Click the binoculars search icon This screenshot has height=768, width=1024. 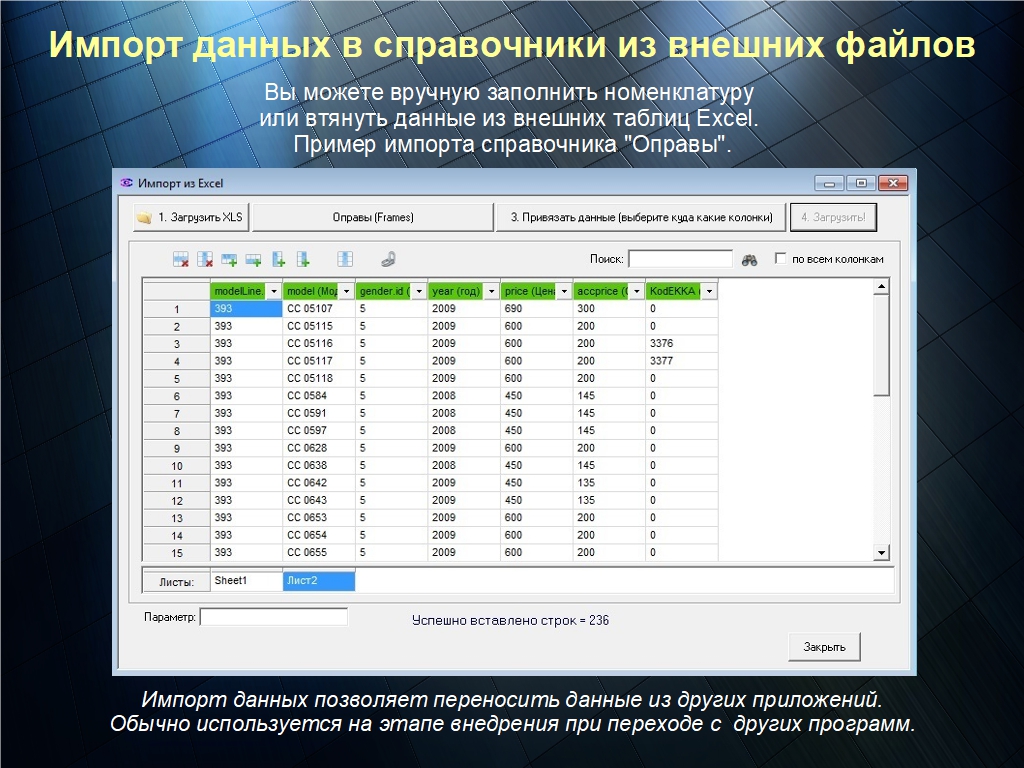coord(750,260)
